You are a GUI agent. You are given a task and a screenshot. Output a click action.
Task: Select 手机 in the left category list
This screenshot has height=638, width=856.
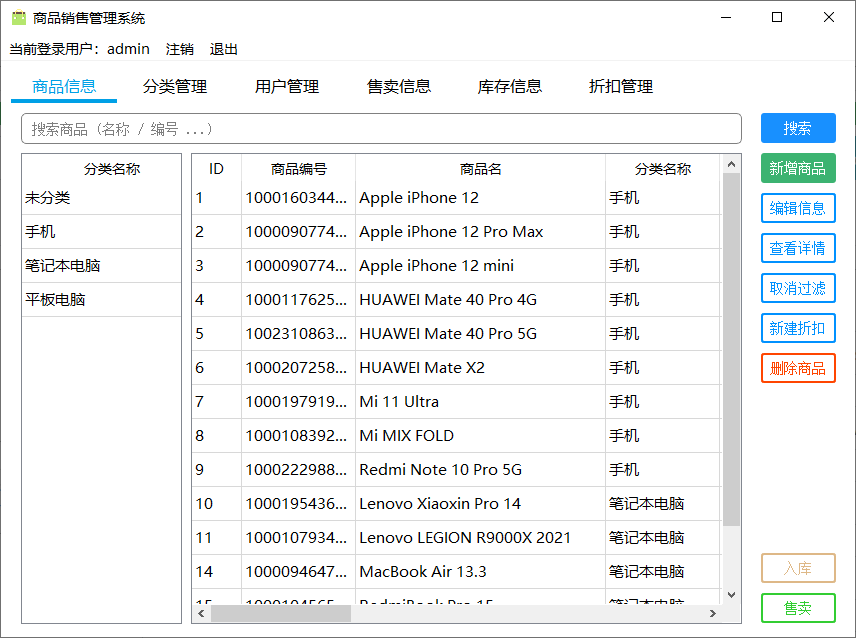point(102,231)
